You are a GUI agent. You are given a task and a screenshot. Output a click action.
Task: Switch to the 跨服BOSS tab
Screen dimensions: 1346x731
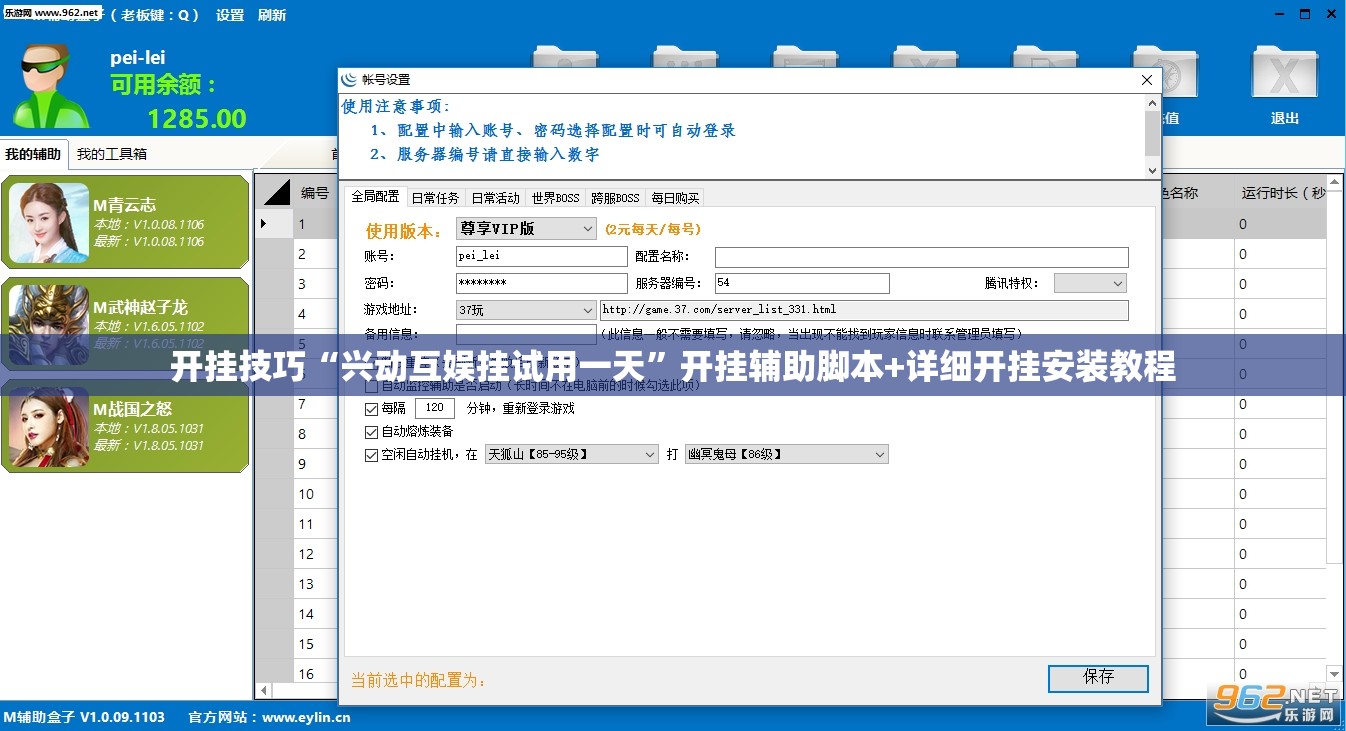click(x=615, y=198)
